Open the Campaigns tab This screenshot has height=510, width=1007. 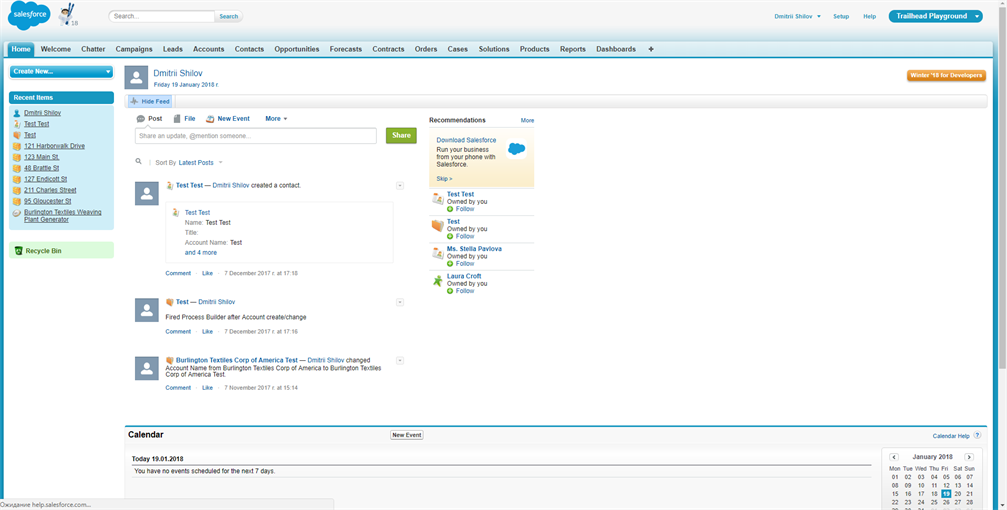coord(134,49)
